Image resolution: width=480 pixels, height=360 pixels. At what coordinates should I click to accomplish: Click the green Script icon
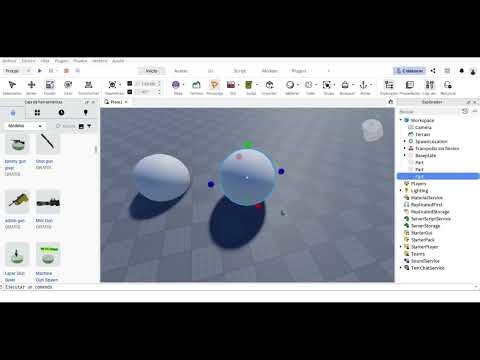pos(249,85)
